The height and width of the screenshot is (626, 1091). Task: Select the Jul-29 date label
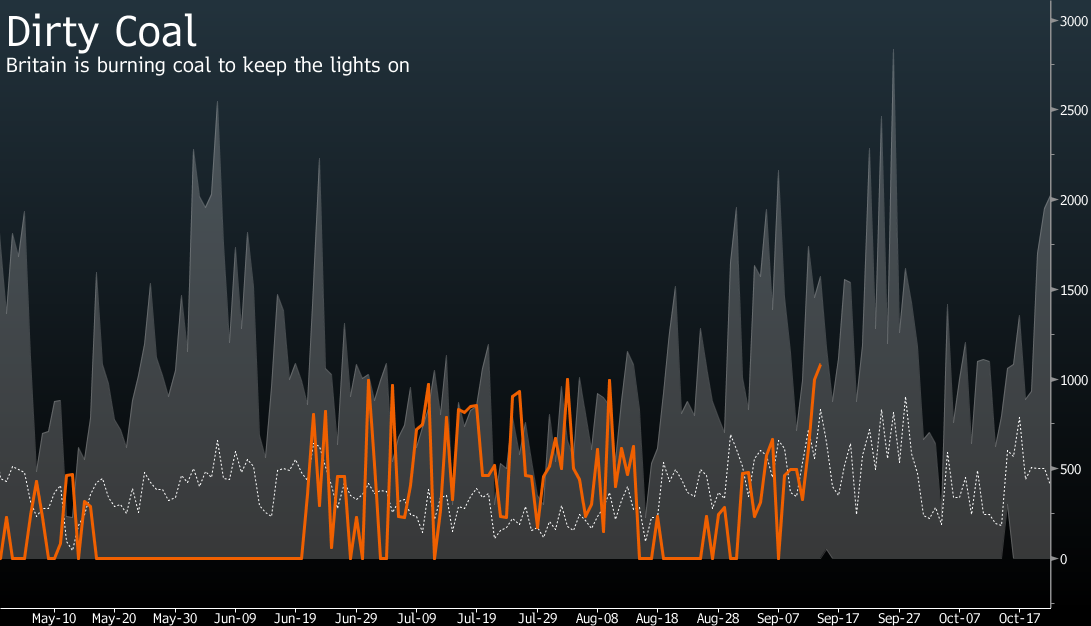[x=536, y=618]
